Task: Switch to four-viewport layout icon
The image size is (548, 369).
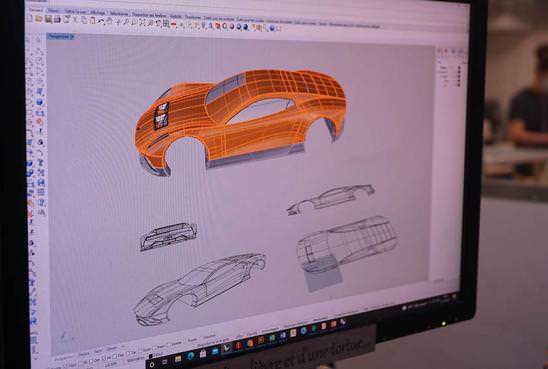Action: (x=165, y=23)
